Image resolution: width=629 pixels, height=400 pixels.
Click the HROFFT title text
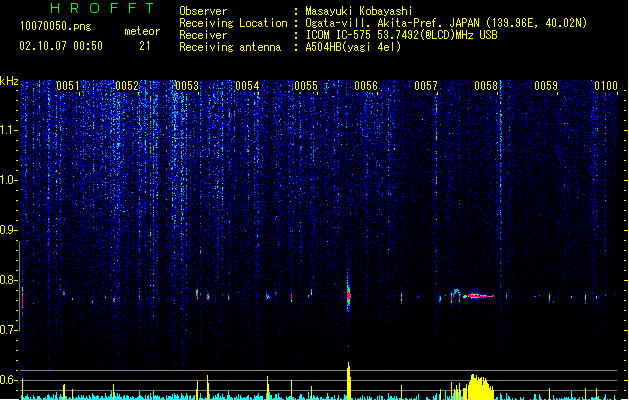(x=102, y=8)
